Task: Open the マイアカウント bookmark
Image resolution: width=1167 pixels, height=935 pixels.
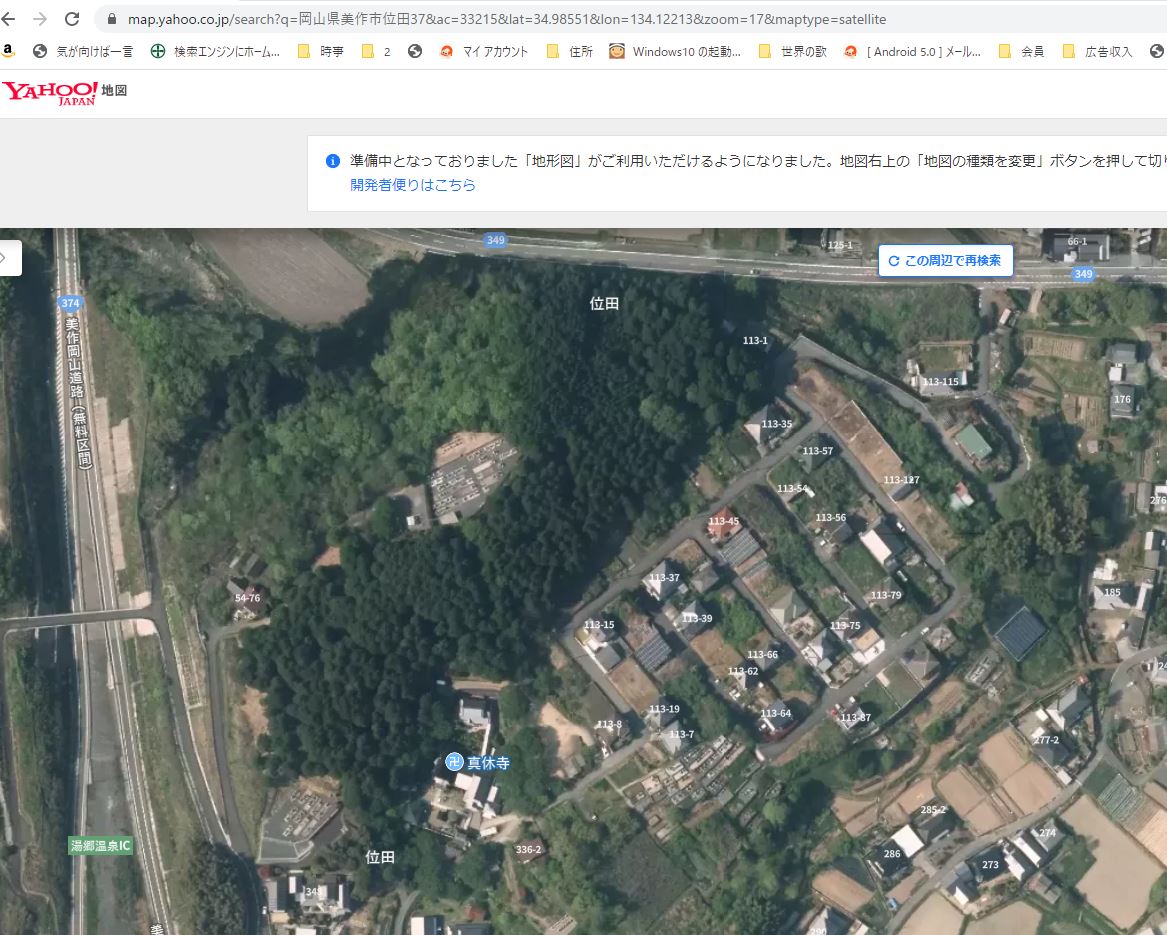Action: pos(484,51)
